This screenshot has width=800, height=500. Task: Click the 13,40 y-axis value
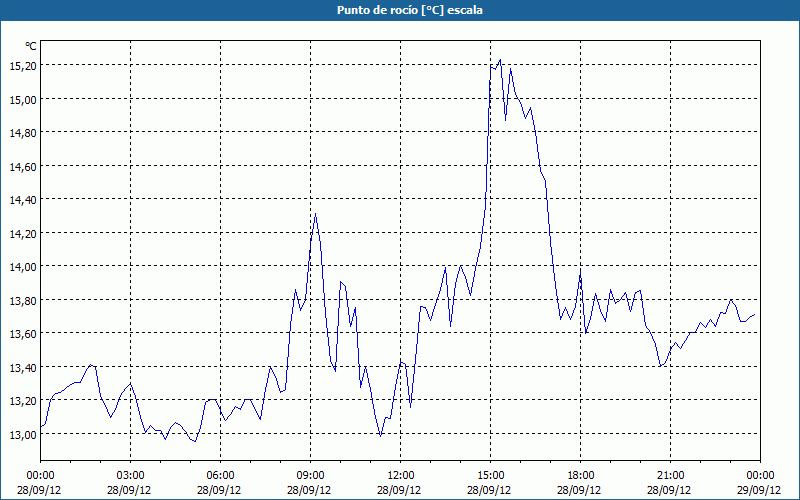click(x=23, y=367)
